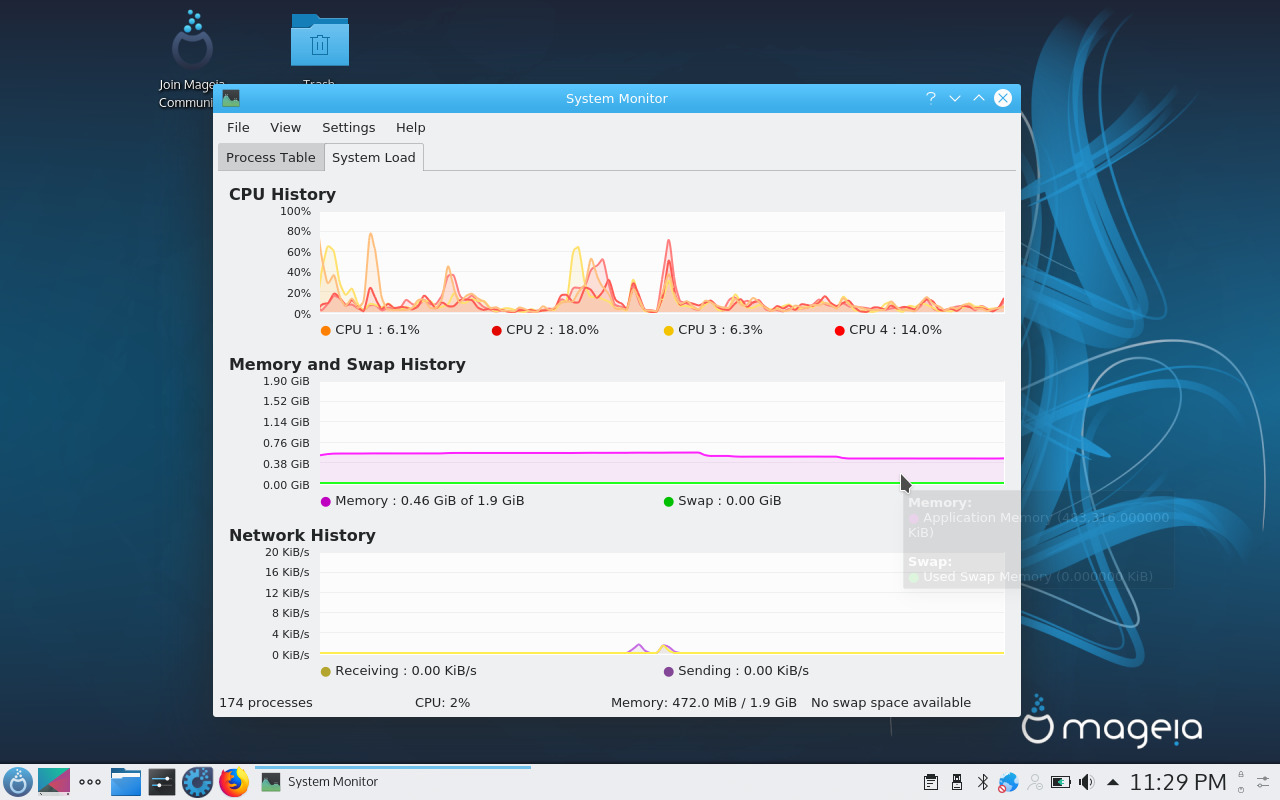Click the help question mark button

tap(930, 98)
